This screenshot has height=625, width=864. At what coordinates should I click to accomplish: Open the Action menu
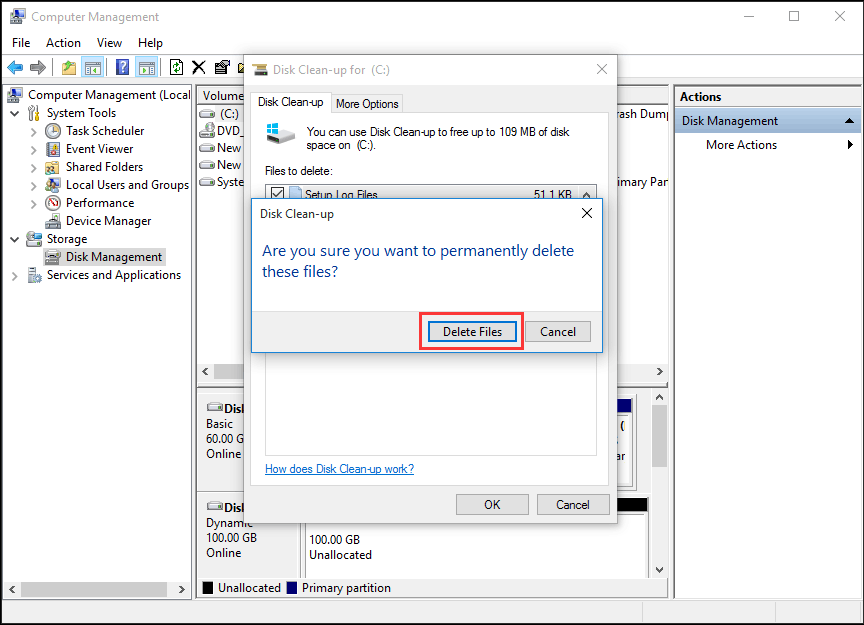pyautogui.click(x=63, y=42)
